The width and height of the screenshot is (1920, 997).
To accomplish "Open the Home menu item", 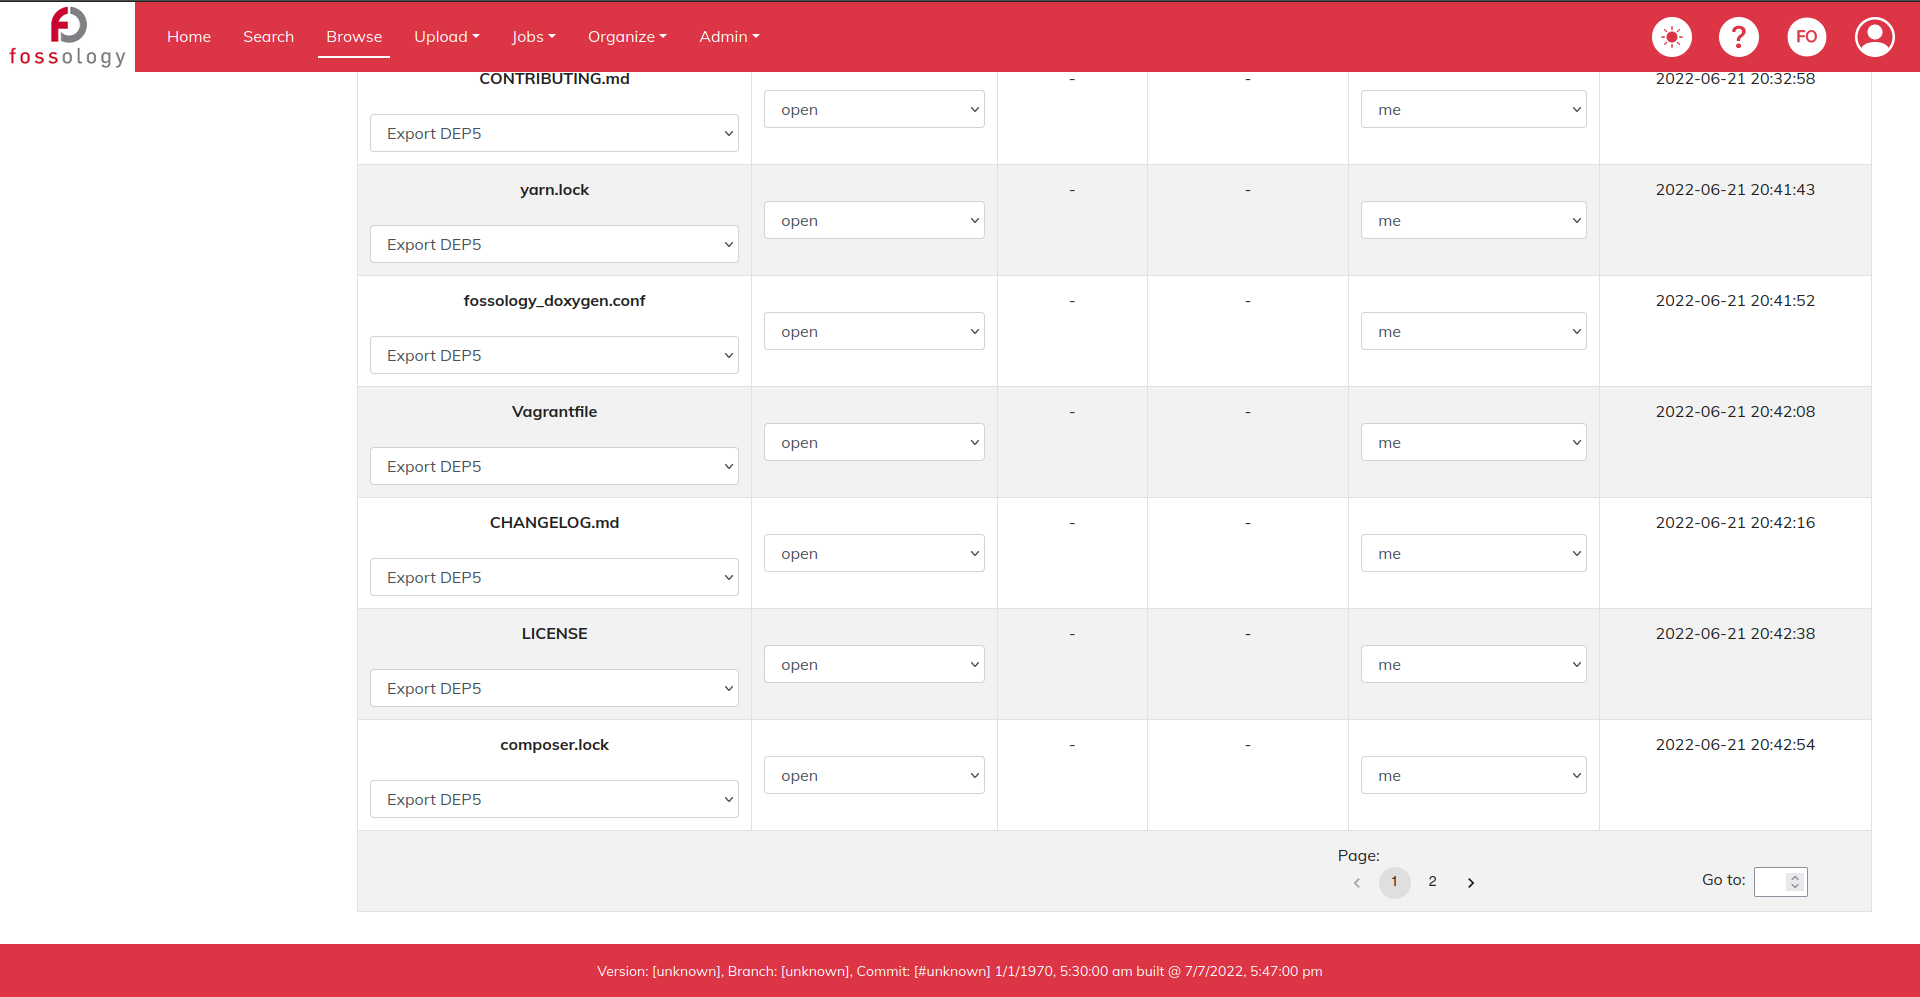I will pyautogui.click(x=189, y=37).
